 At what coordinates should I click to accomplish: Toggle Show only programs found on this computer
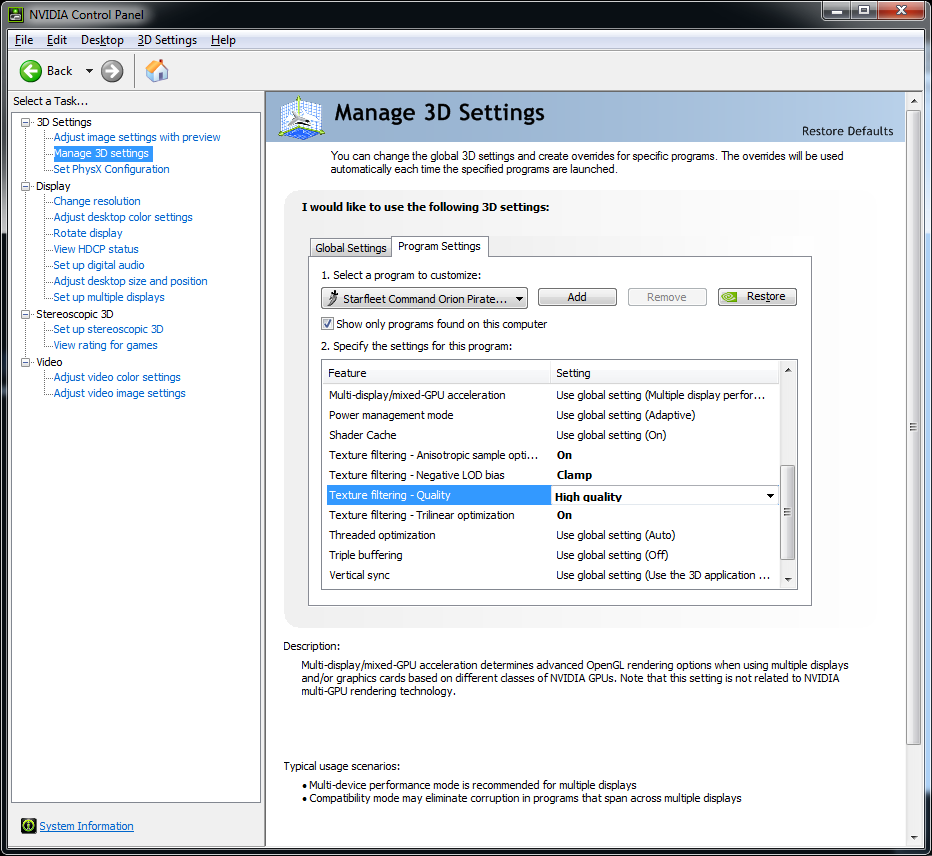point(327,324)
